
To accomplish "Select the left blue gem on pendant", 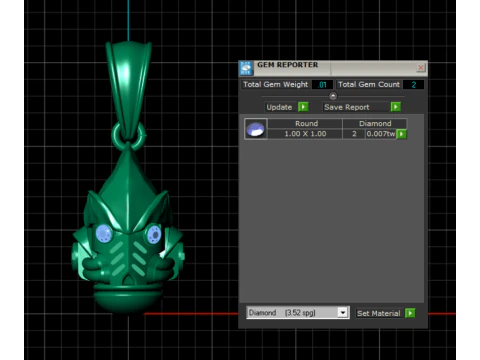I will [x=104, y=233].
